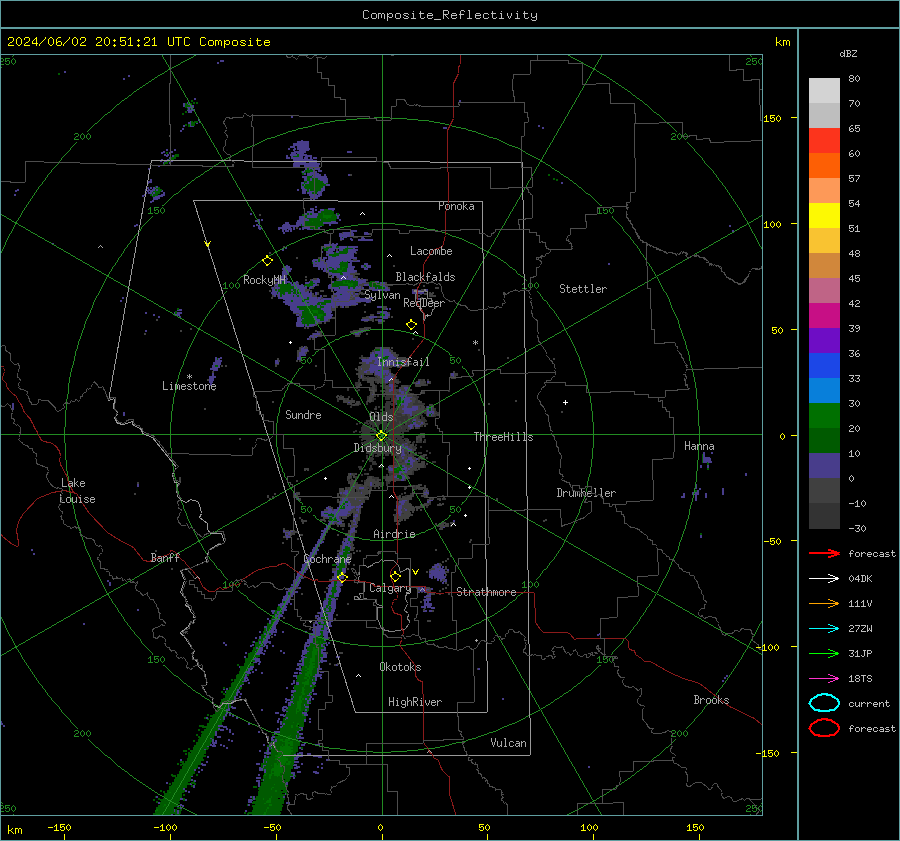
Task: Select the red 60-65 dBZ color swatch
Action: pos(824,141)
